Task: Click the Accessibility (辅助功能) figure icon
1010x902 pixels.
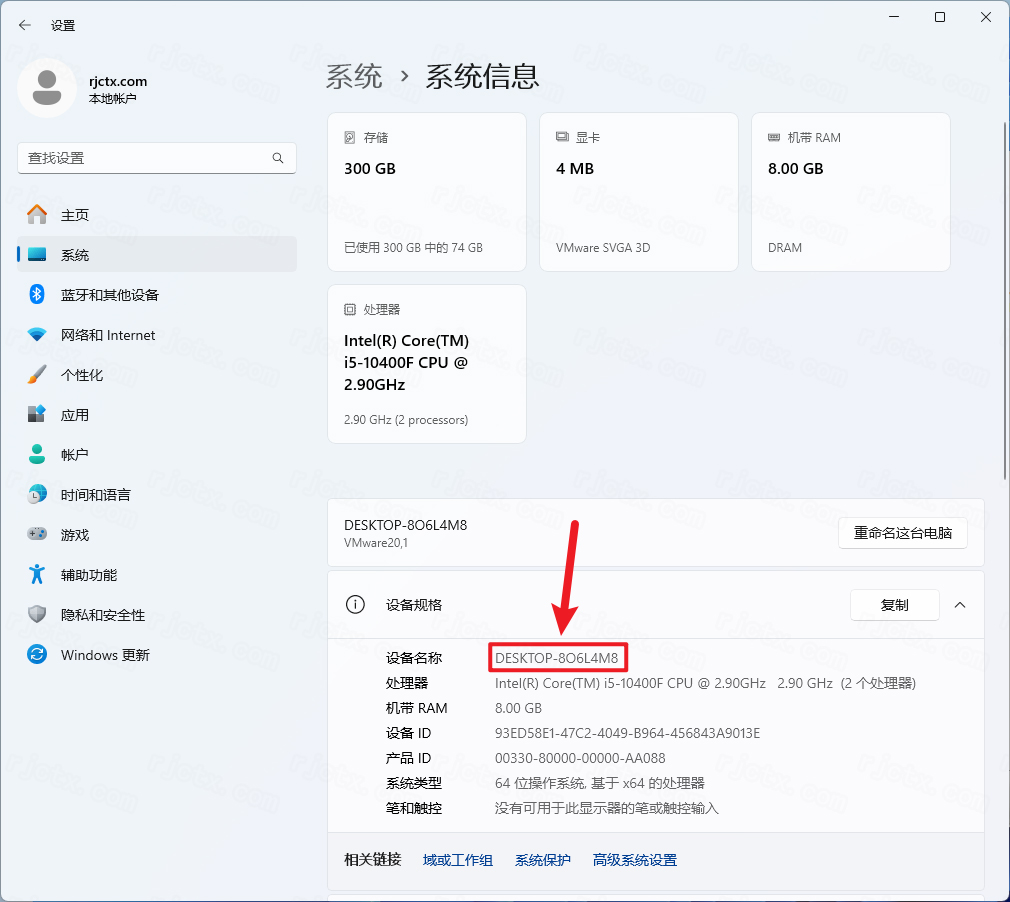Action: coord(37,574)
